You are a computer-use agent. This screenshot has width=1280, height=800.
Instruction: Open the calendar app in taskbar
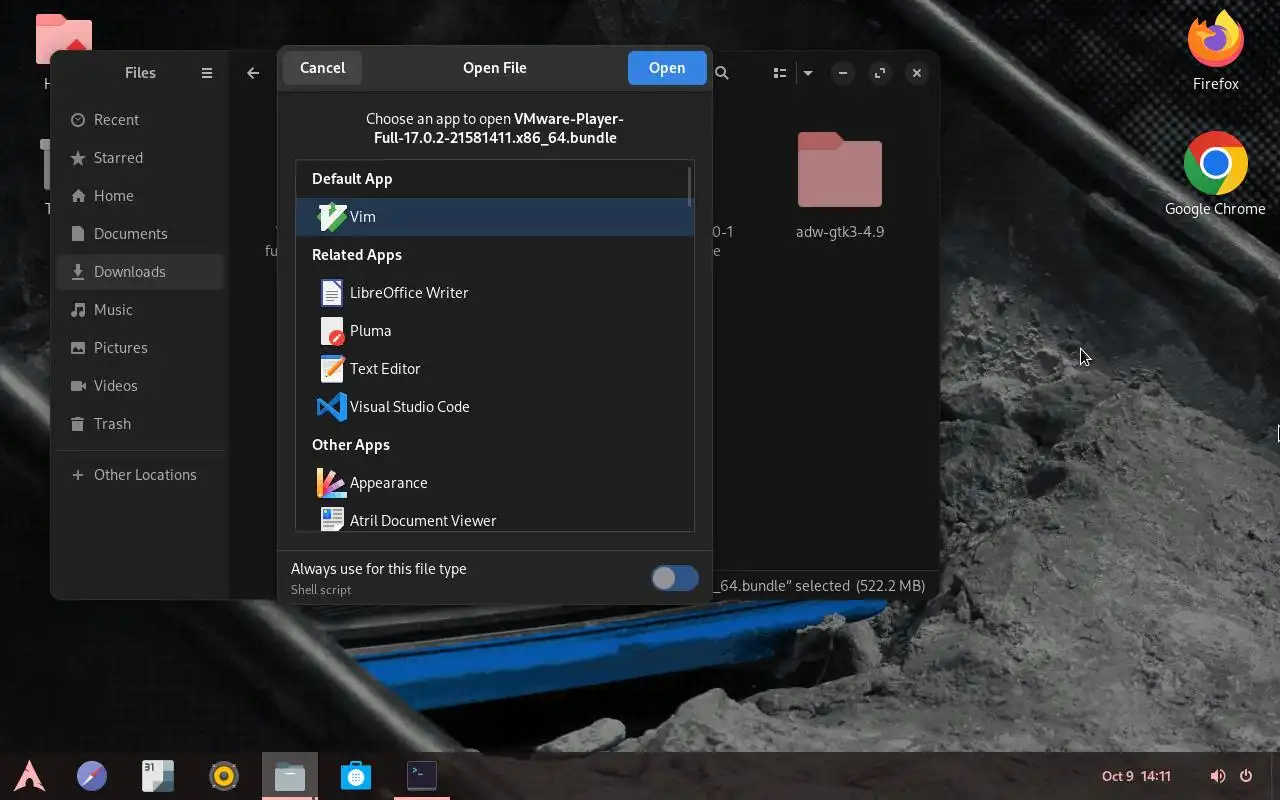[x=158, y=776]
